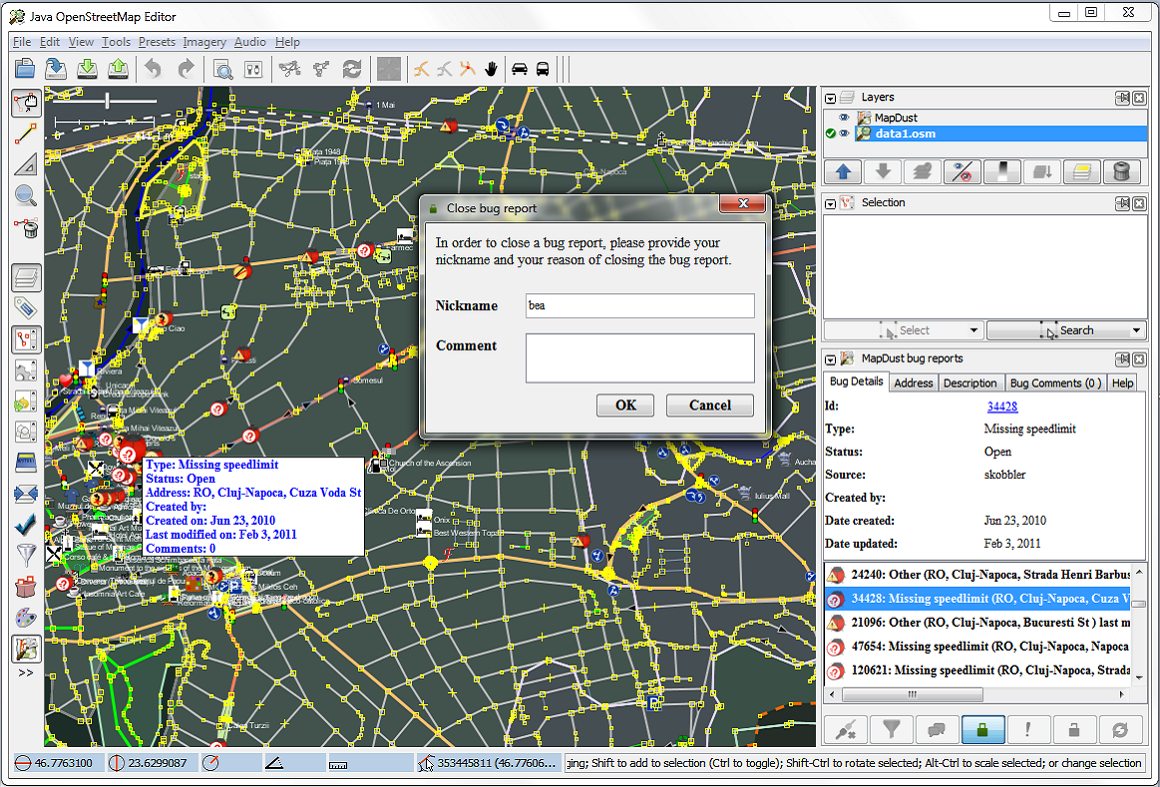Click the Search button in Selection panel
This screenshot has height=787, width=1160.
[x=1065, y=331]
